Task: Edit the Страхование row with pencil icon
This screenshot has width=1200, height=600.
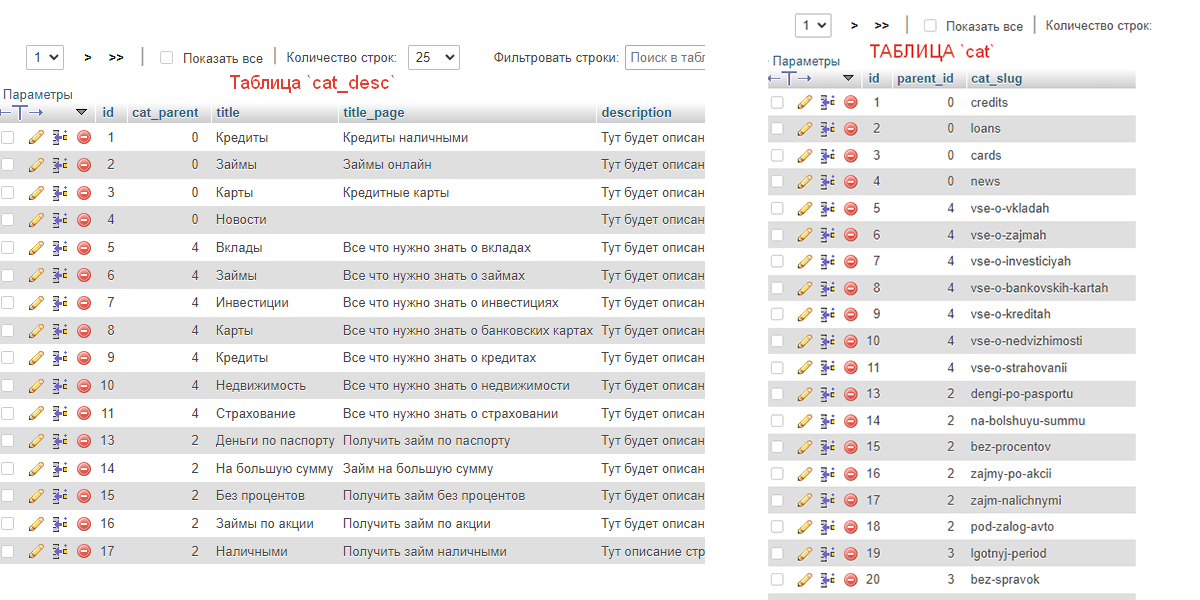Action: point(36,413)
